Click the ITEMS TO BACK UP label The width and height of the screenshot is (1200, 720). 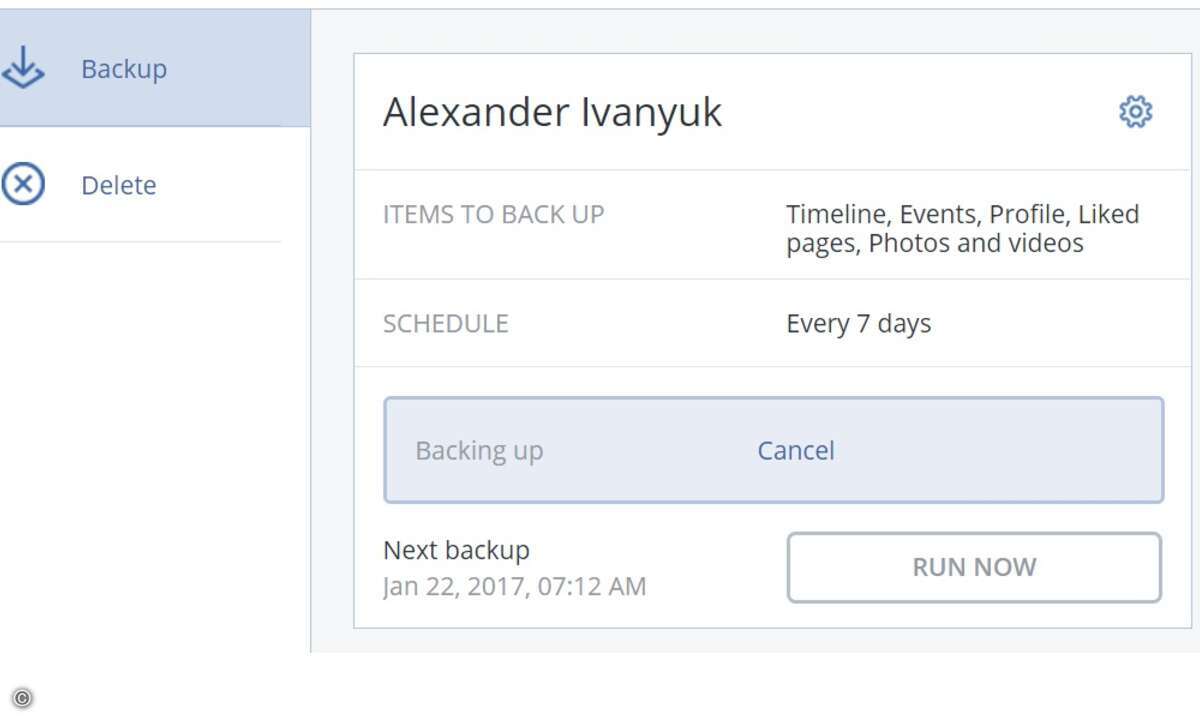click(x=494, y=214)
